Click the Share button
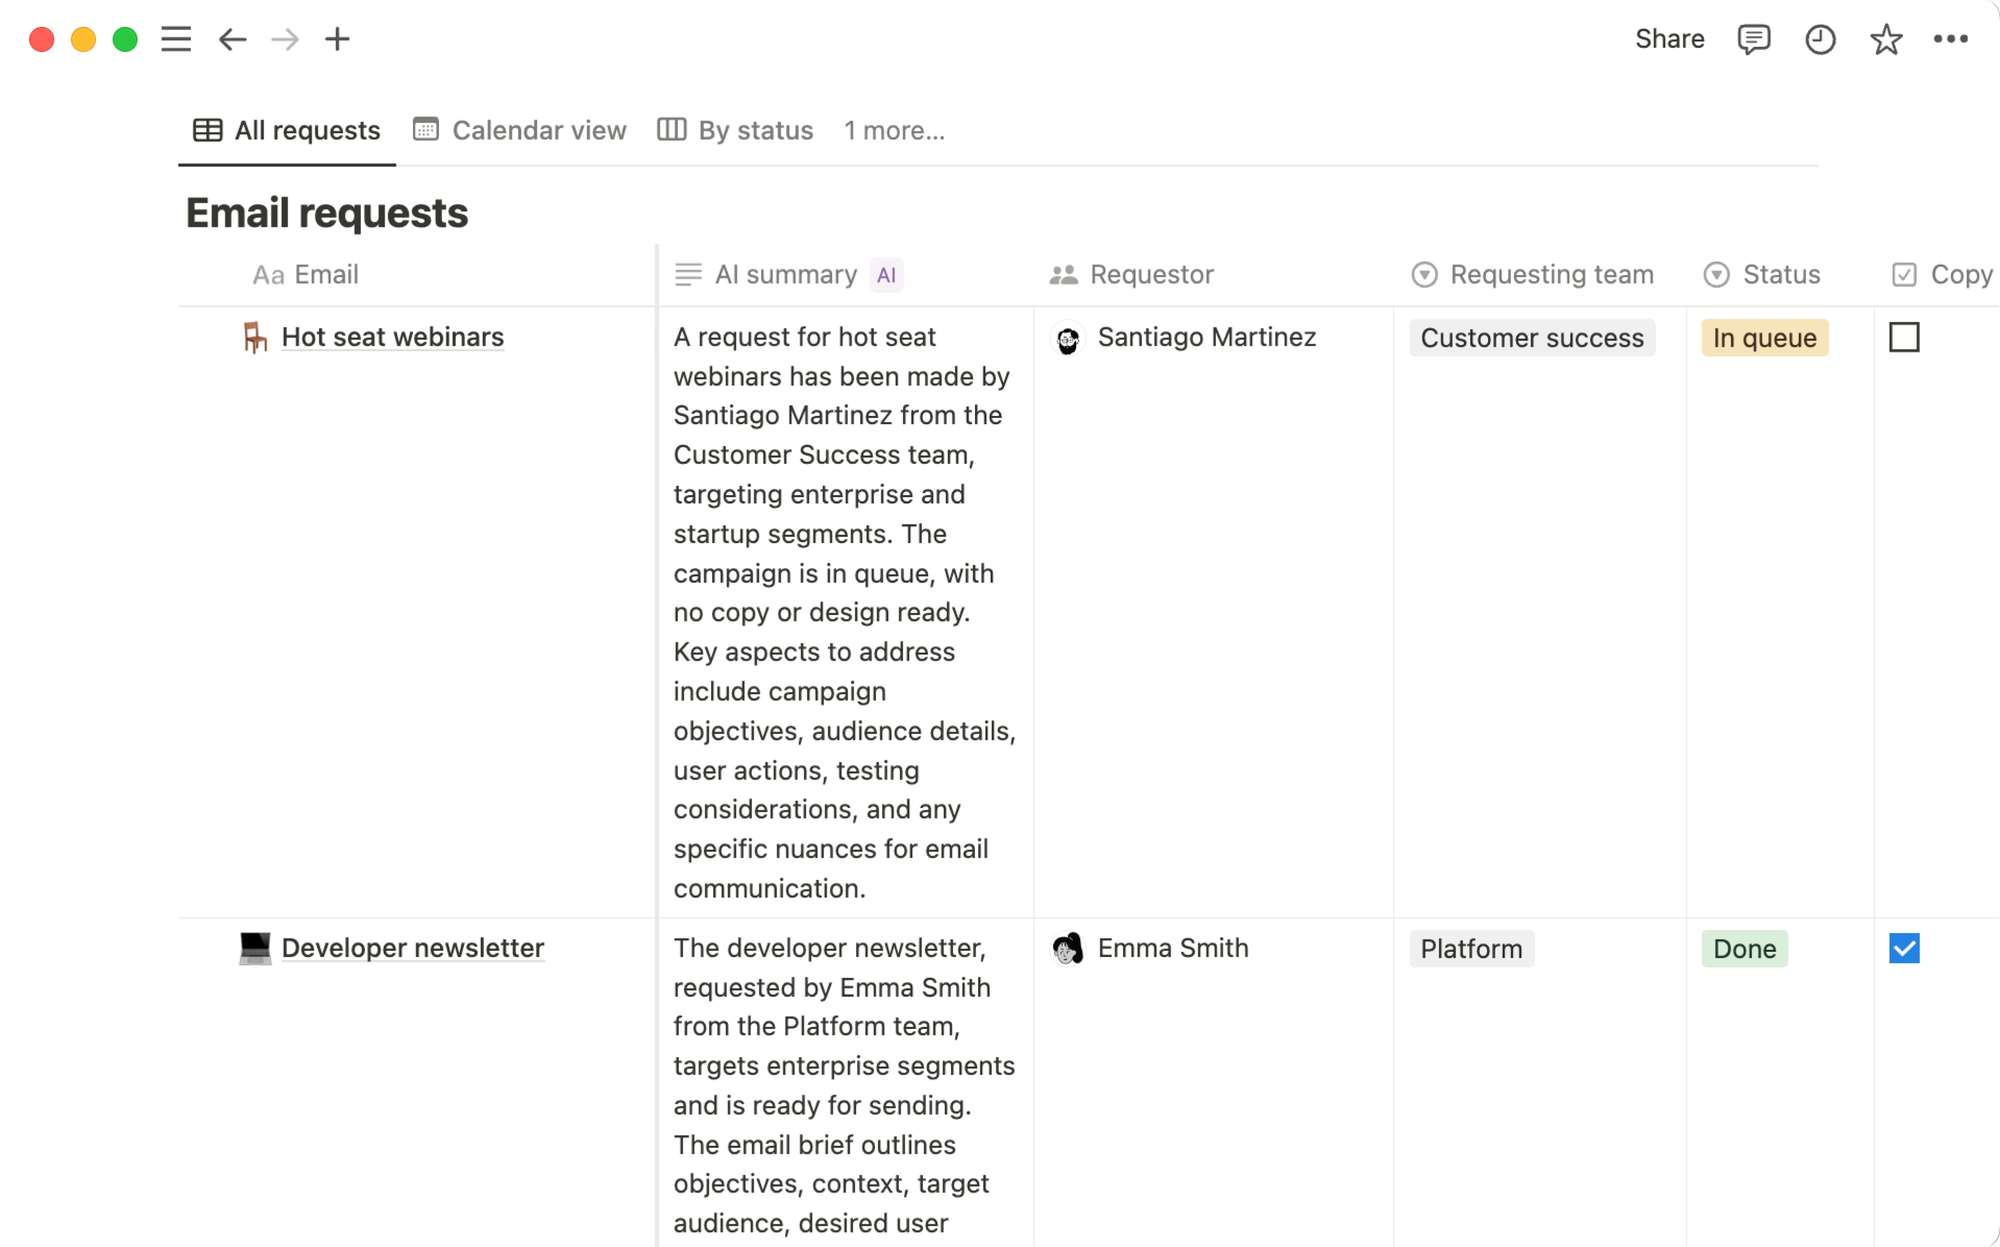The height and width of the screenshot is (1247, 2000). 1670,39
